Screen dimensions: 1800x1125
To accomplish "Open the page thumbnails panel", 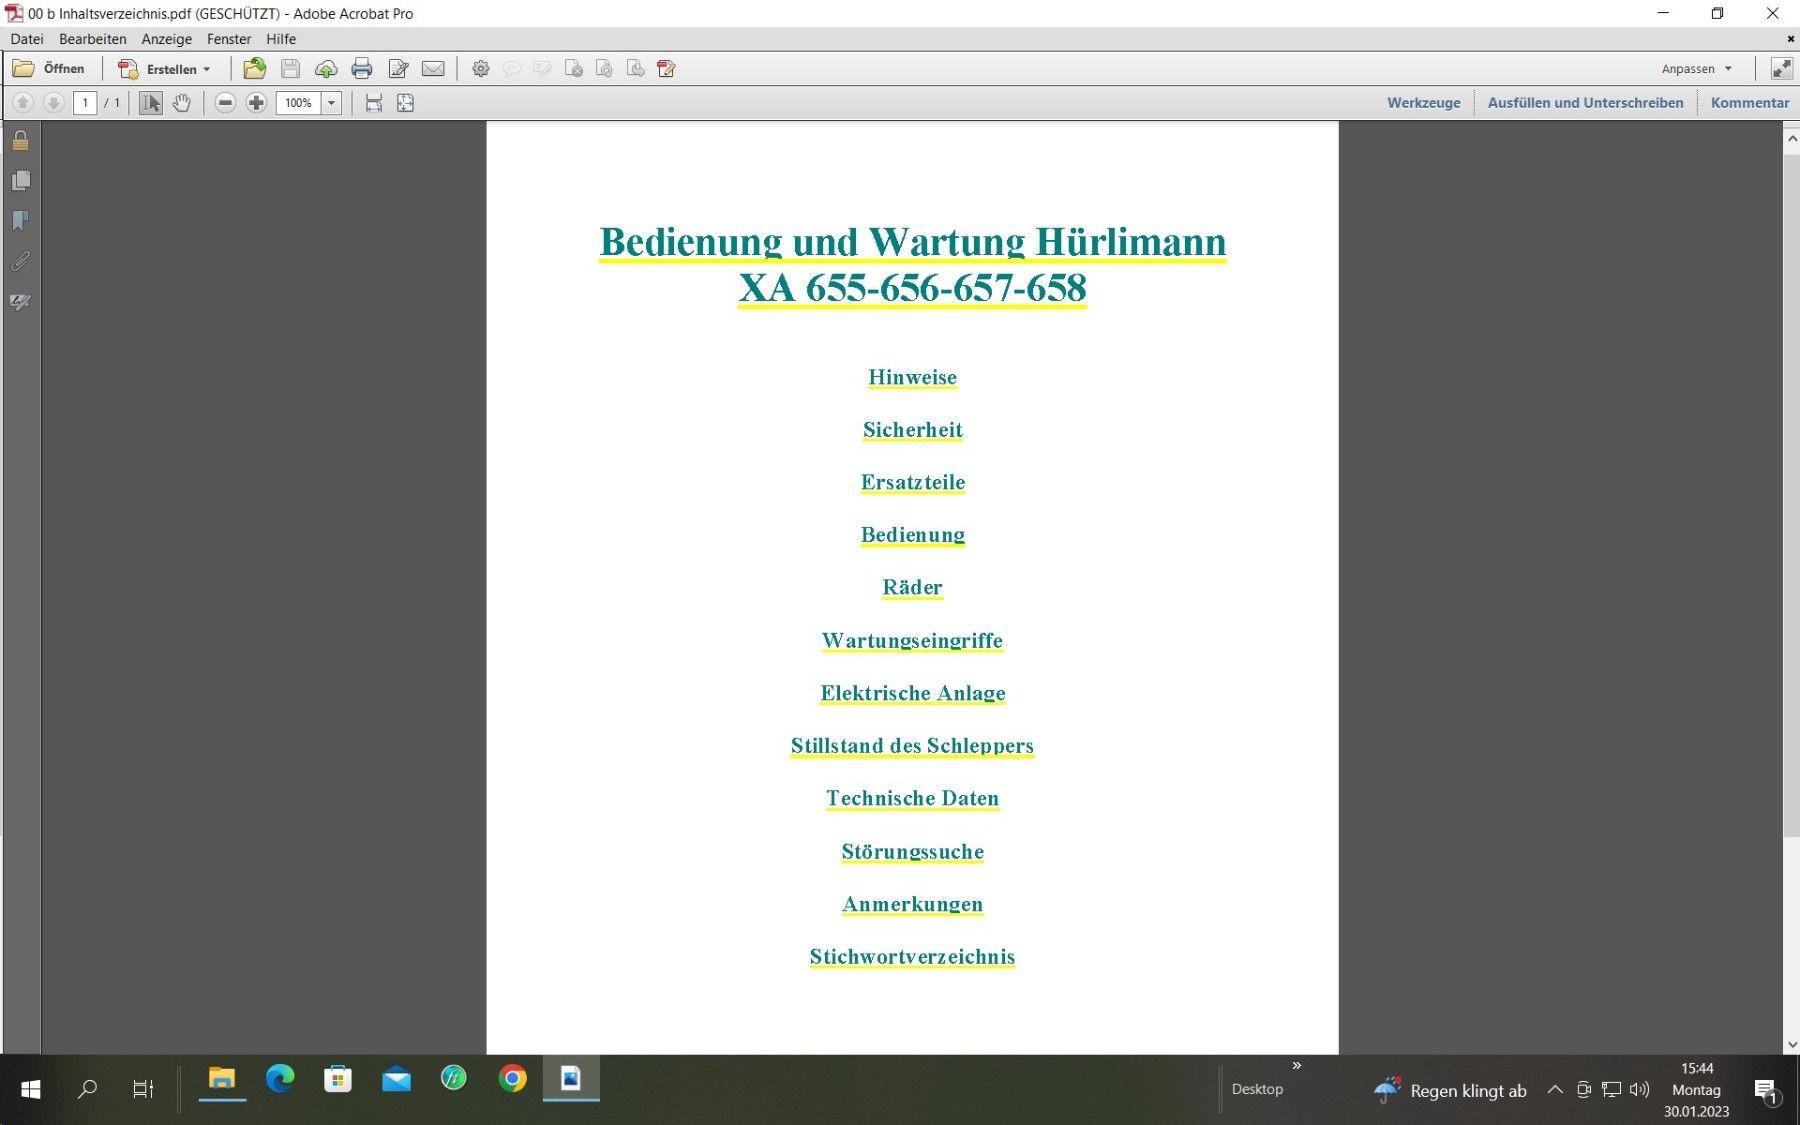I will [x=20, y=181].
